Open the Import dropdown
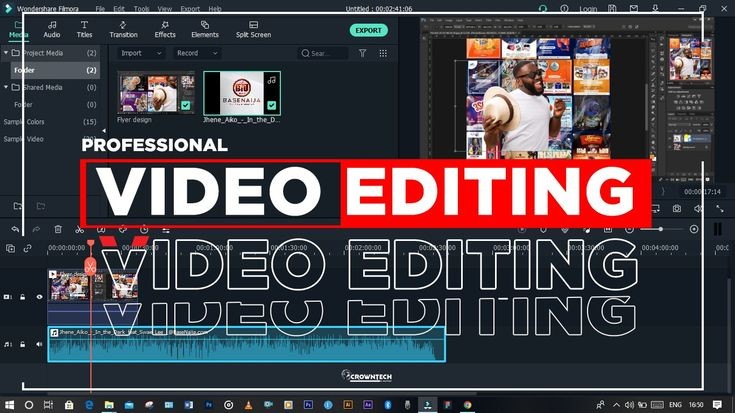Screen dimensions: 735x413 141,53
